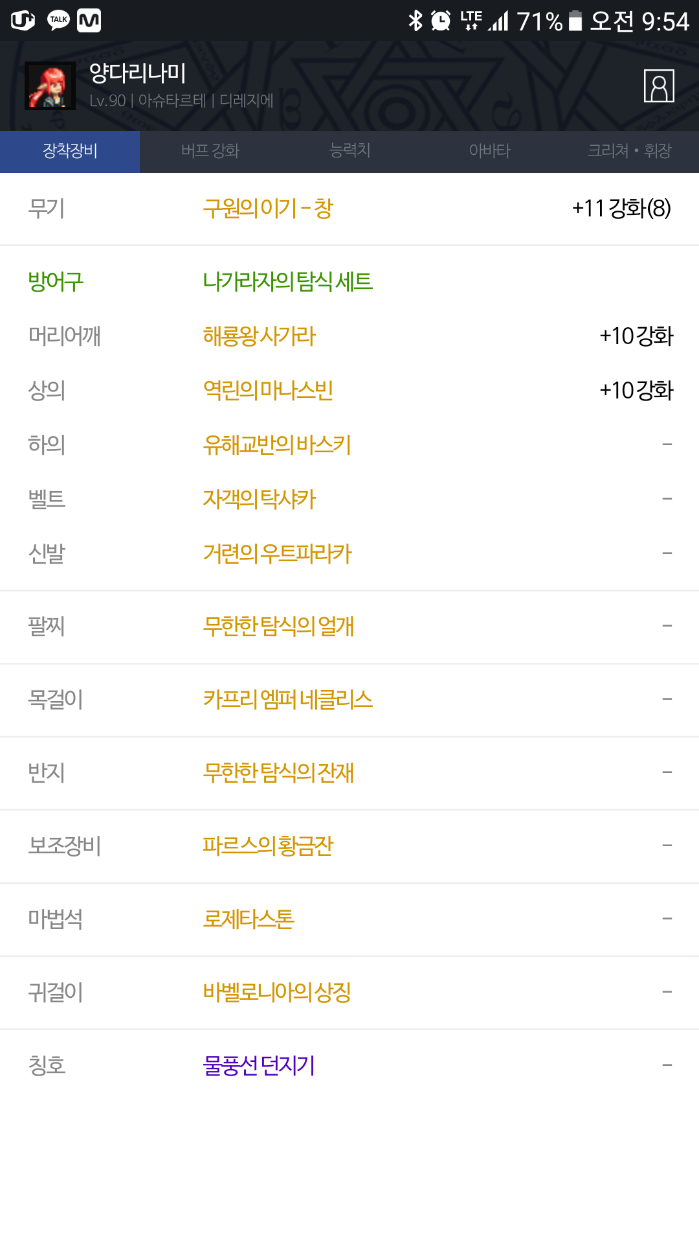This screenshot has width=699, height=1244.
Task: Open the 아바타 tab
Action: click(489, 152)
